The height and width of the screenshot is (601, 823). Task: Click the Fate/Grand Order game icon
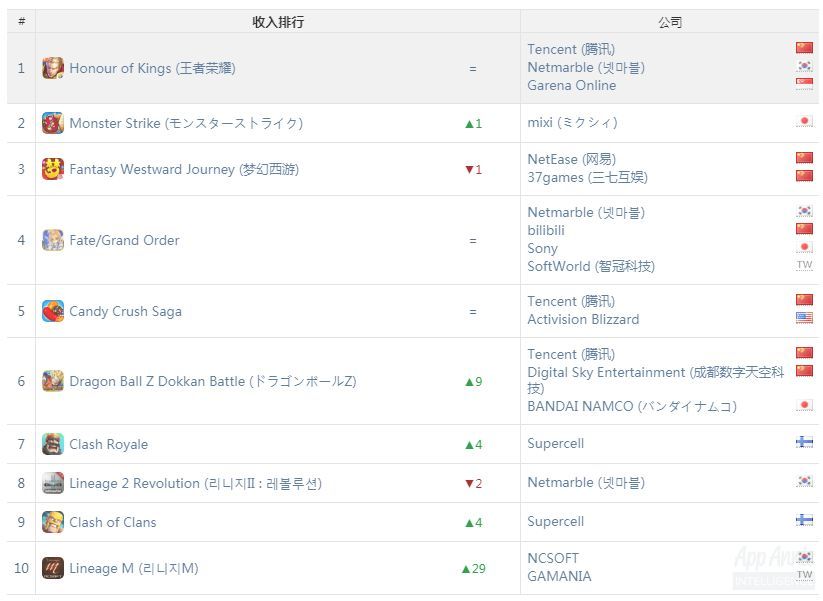[x=53, y=240]
